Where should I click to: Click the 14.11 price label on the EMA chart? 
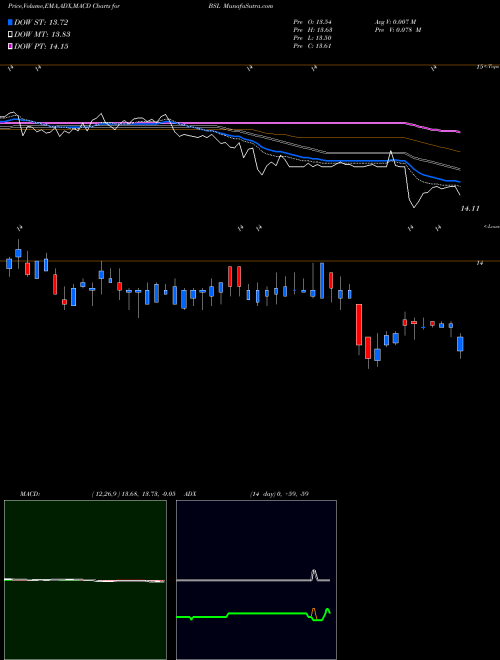[x=470, y=208]
